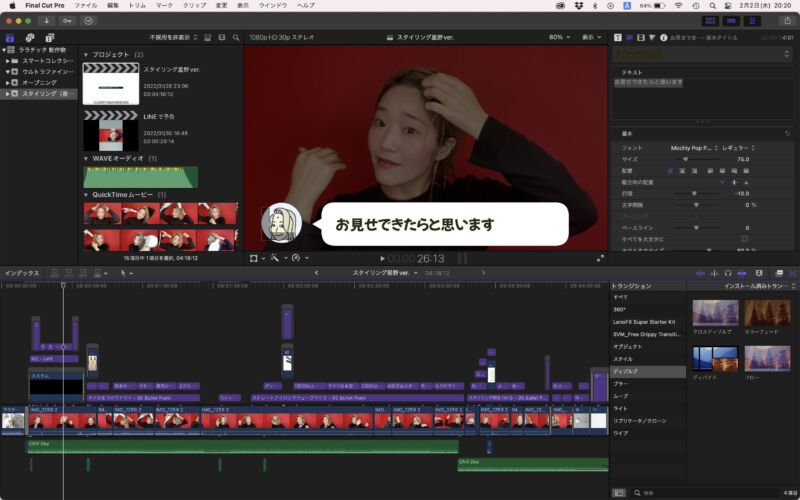
Task: Open the keyword editor key icon
Action: [67, 20]
